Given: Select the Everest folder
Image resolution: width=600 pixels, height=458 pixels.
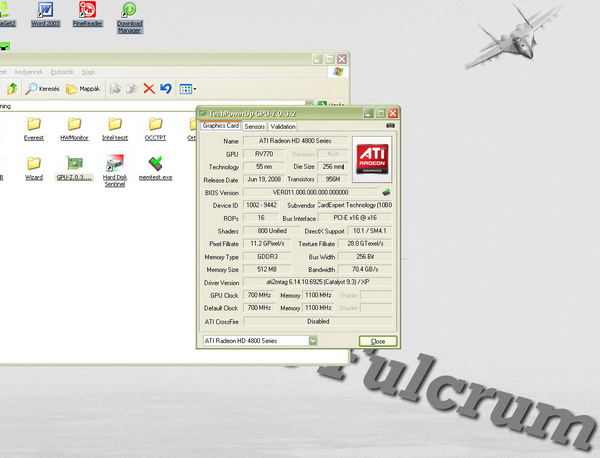Looking at the screenshot, I should click(x=34, y=129).
